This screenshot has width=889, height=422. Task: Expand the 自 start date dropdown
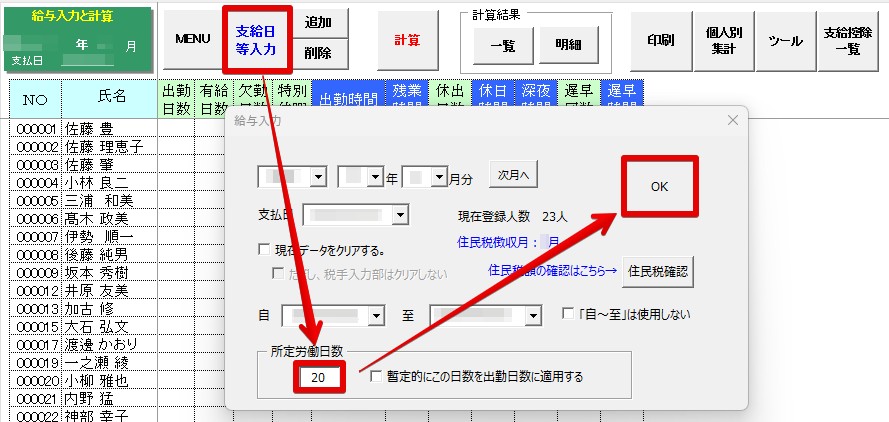(376, 316)
